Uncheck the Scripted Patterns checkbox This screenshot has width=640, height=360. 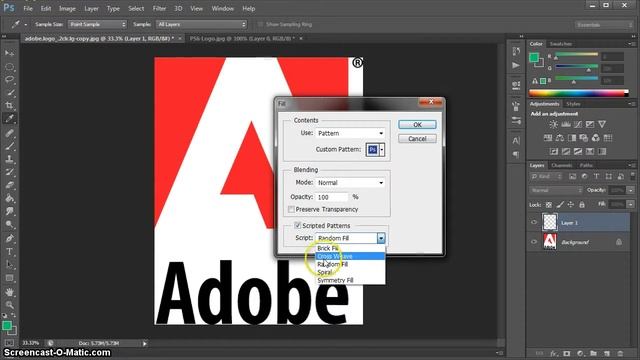[298, 225]
